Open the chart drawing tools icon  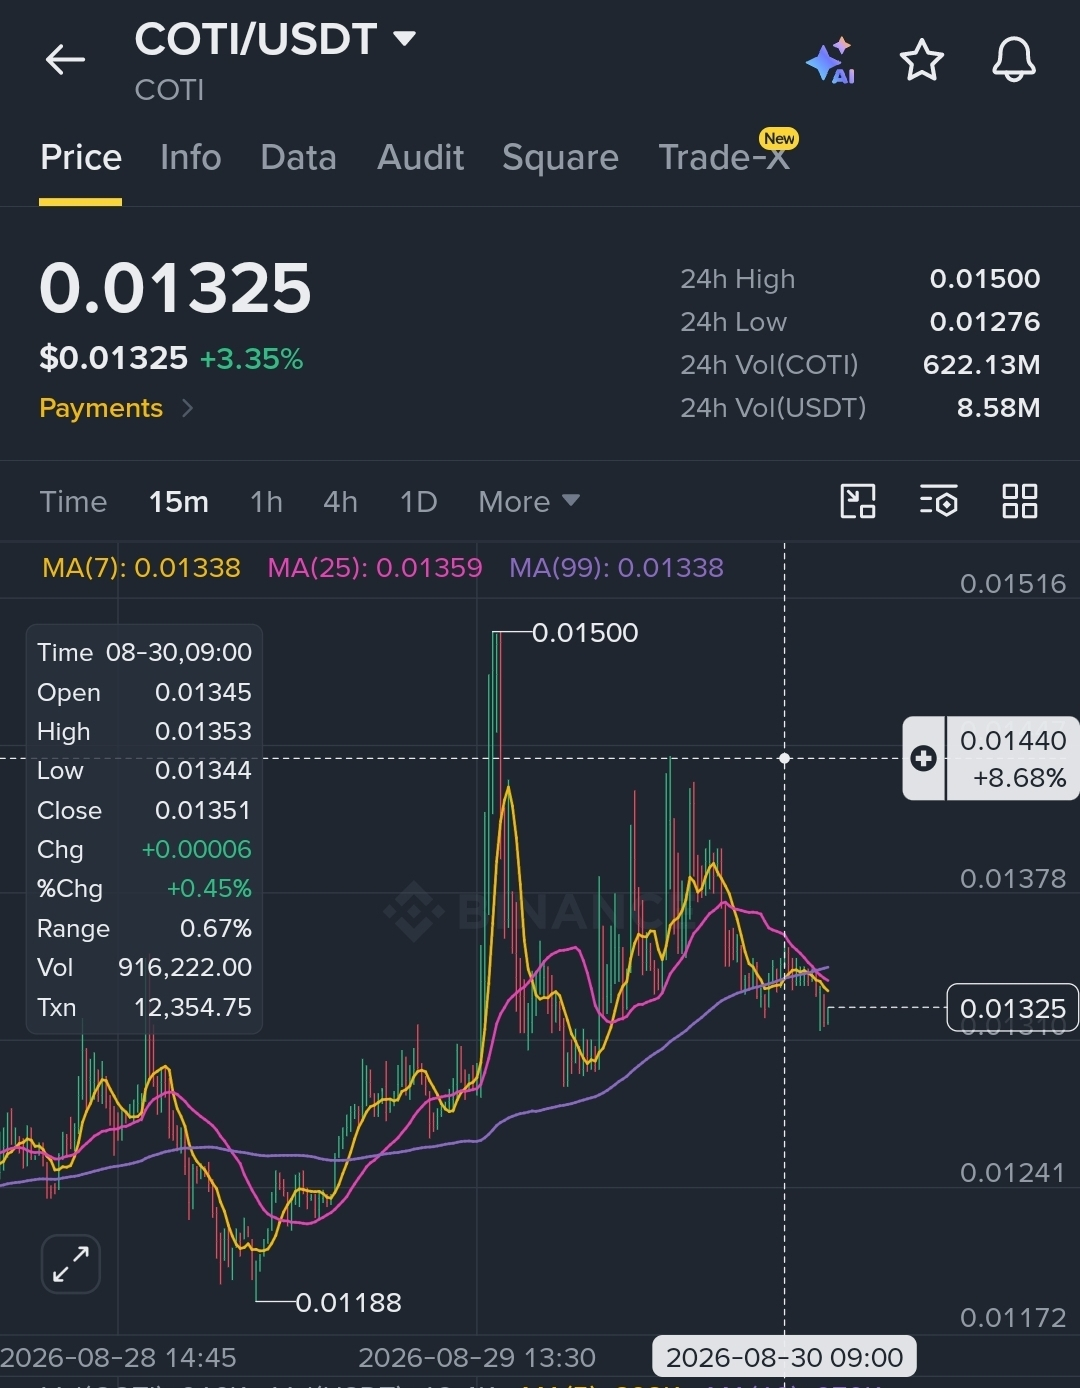coord(858,501)
